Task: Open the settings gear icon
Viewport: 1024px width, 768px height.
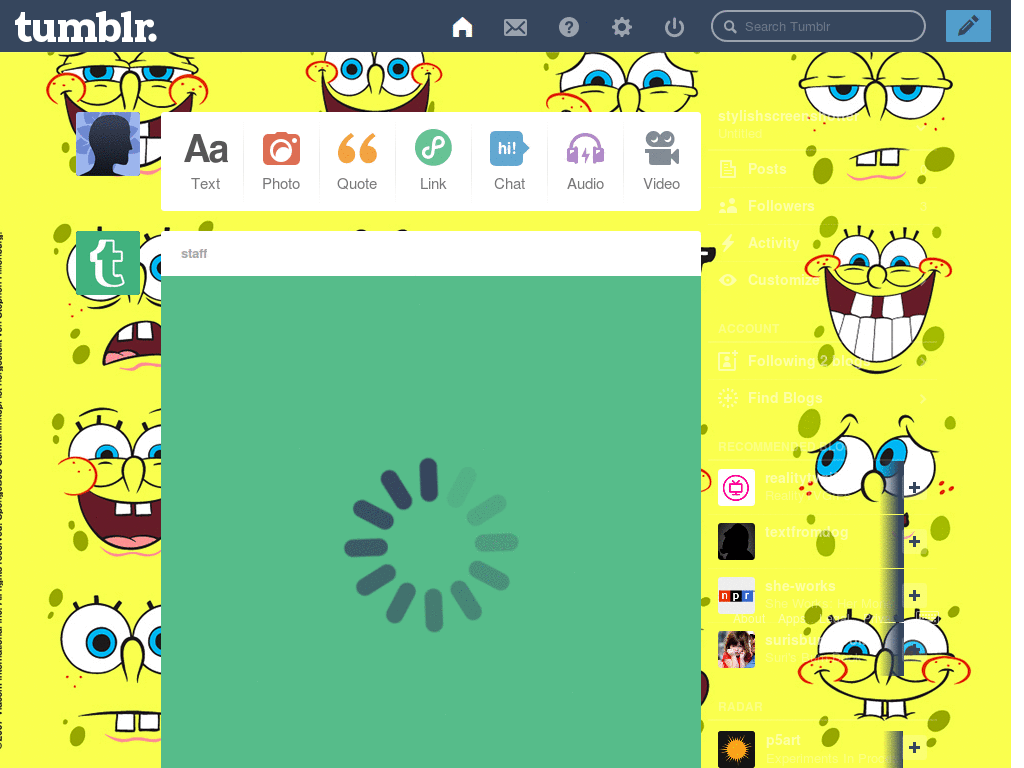Action: pyautogui.click(x=622, y=27)
